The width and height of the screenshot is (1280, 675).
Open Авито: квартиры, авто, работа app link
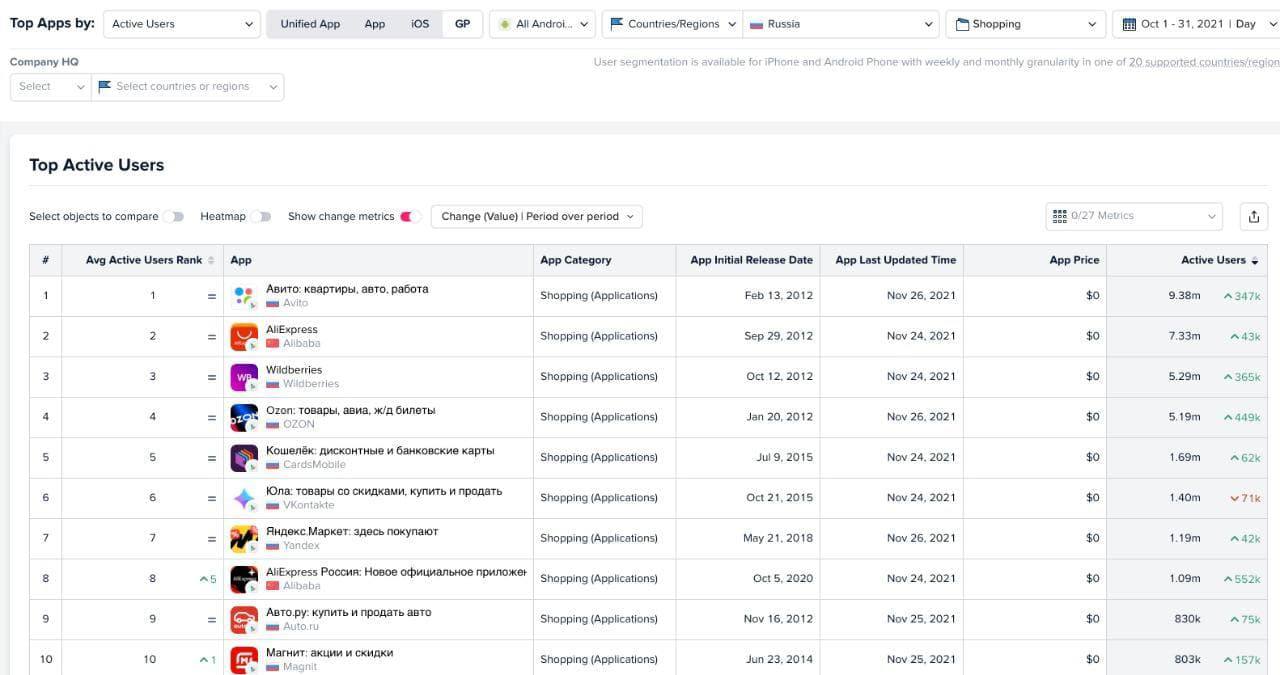(x=347, y=289)
